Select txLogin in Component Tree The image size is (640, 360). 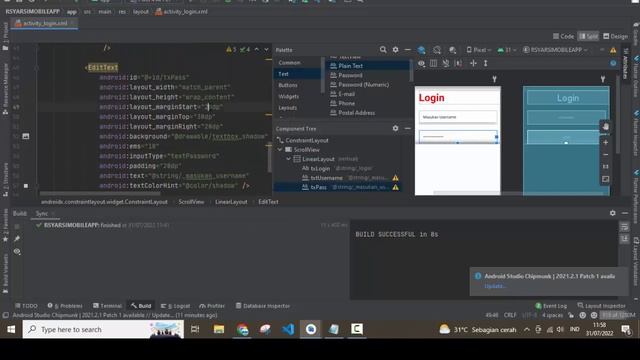pyautogui.click(x=320, y=169)
